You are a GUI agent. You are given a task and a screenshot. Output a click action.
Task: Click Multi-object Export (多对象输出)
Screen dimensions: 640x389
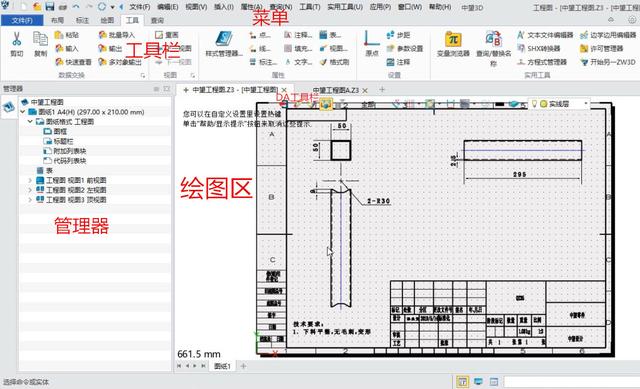(x=120, y=62)
